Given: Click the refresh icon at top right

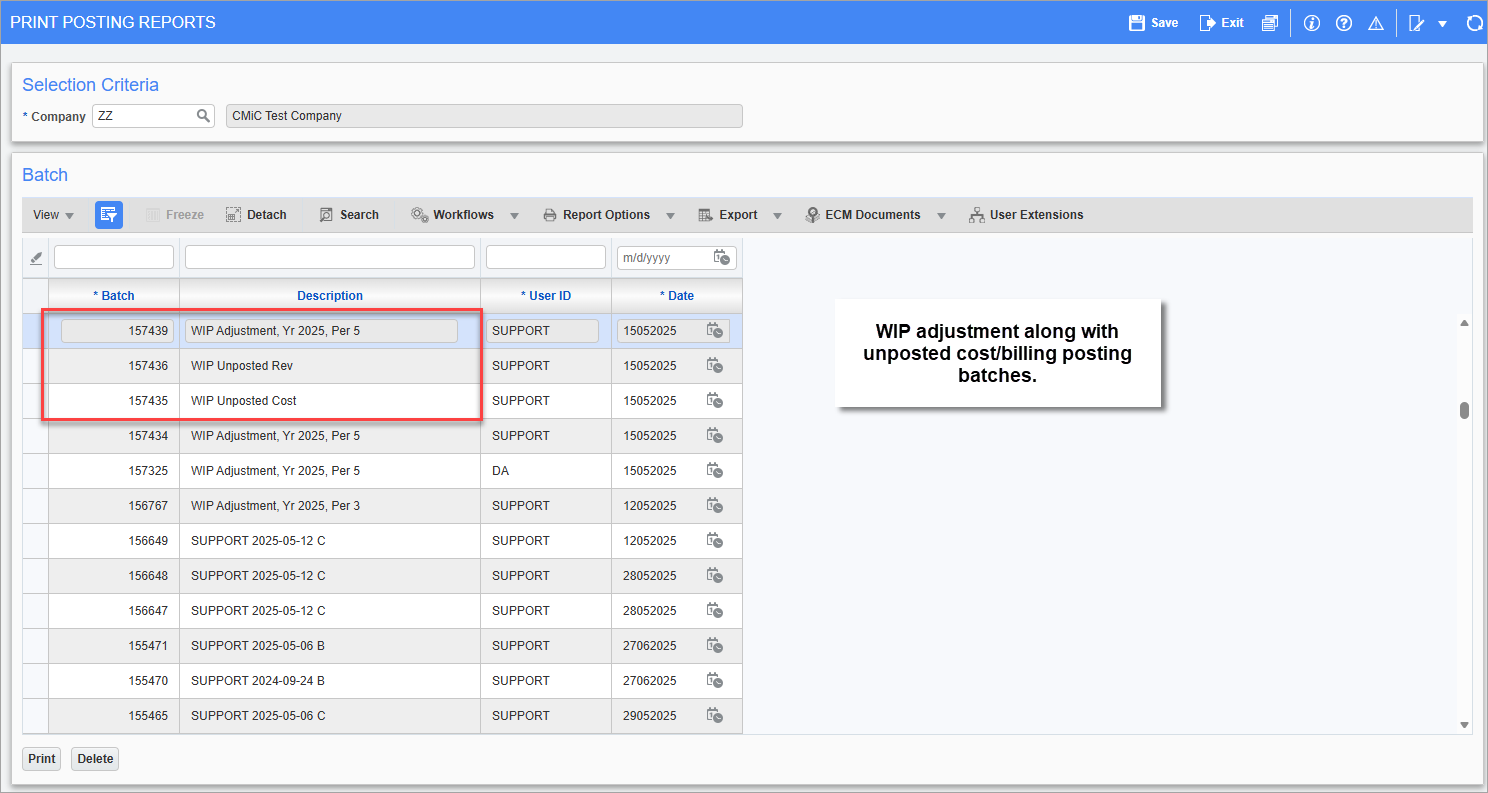Looking at the screenshot, I should click(x=1474, y=22).
